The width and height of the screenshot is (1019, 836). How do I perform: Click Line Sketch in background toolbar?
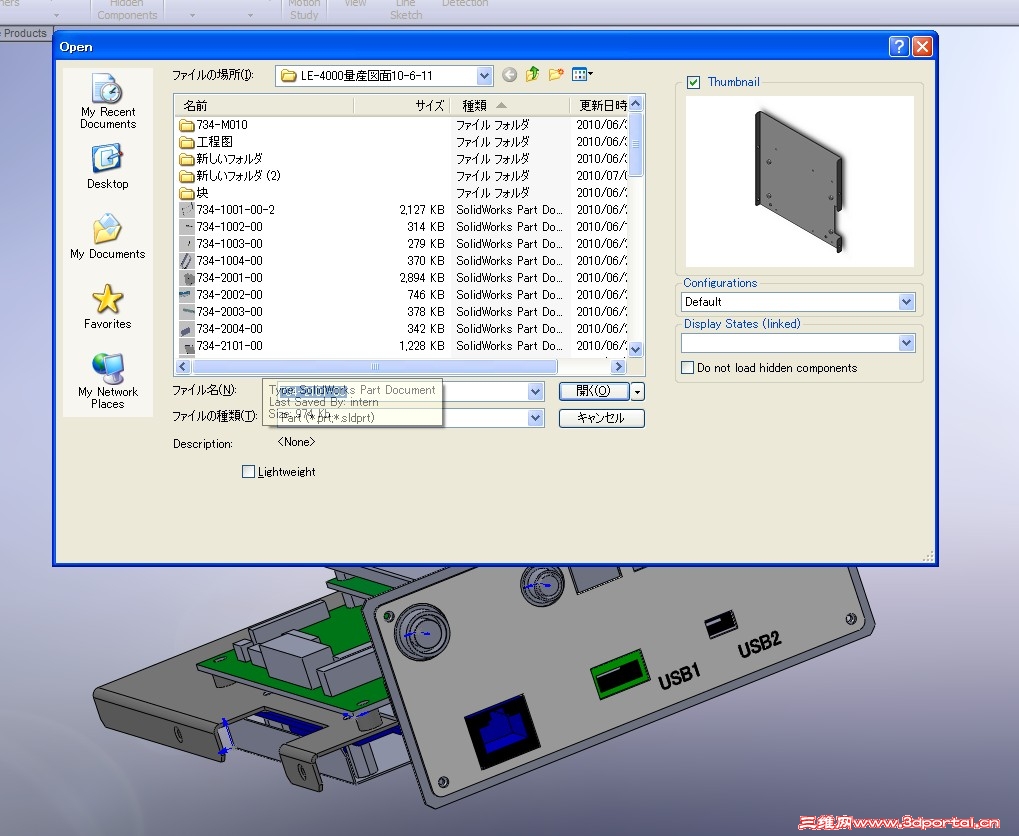406,9
